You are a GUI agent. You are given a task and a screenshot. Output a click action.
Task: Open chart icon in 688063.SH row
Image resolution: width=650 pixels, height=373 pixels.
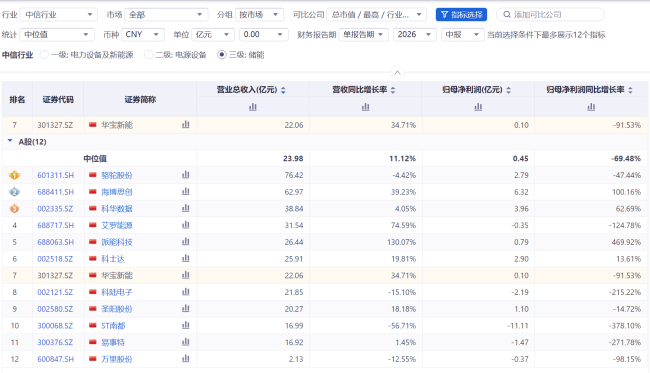click(x=186, y=242)
